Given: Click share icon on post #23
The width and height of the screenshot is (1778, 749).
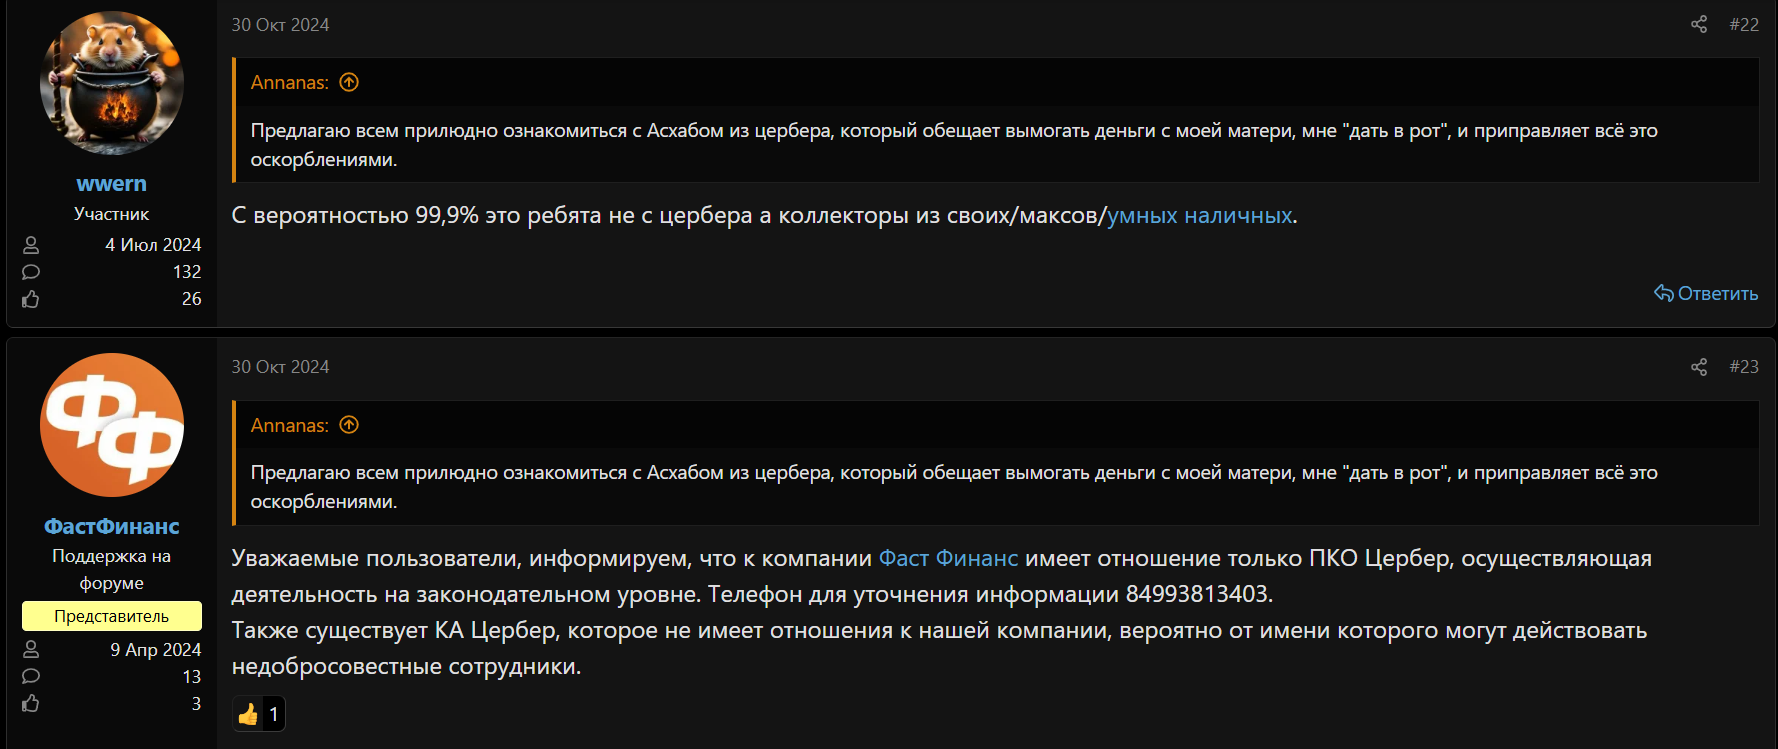Looking at the screenshot, I should coord(1698,367).
